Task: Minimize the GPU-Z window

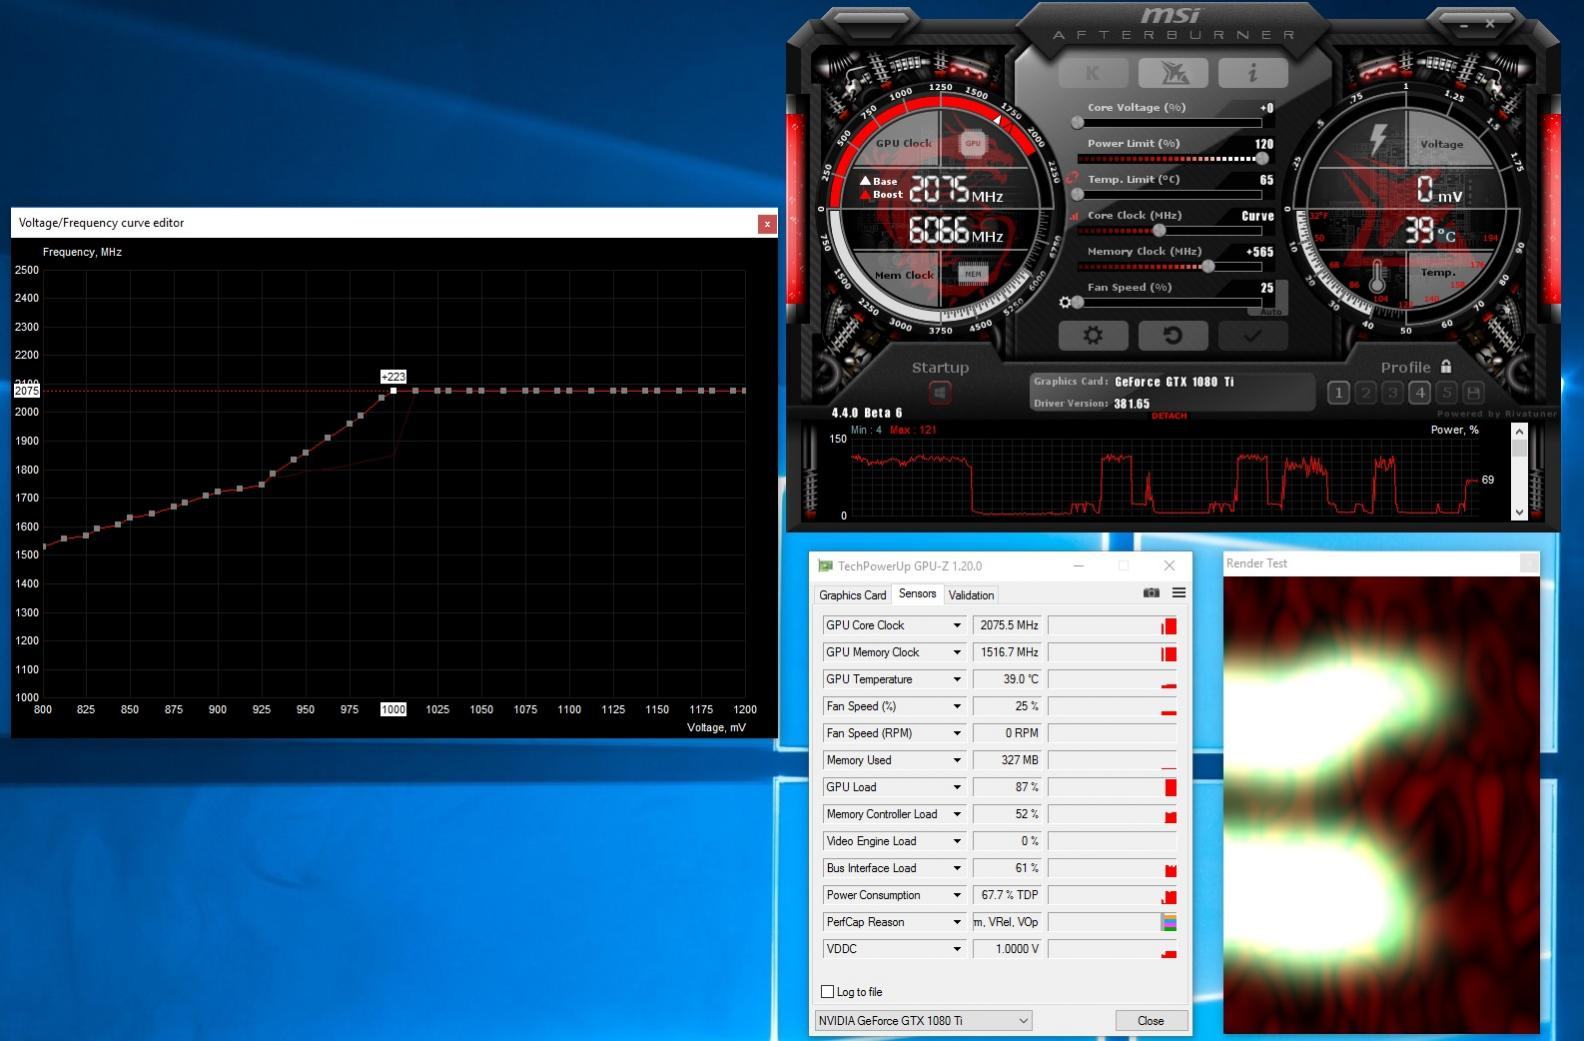Action: [1078, 566]
